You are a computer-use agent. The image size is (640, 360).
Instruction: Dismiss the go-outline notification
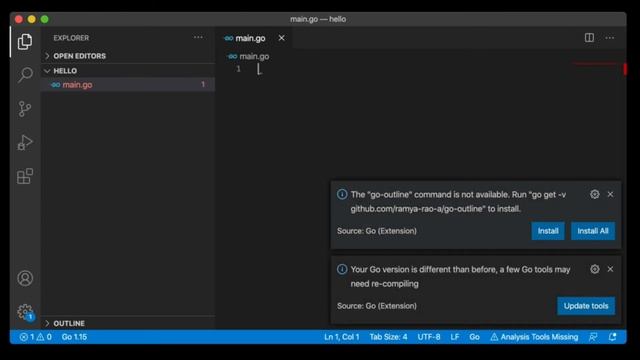tap(610, 194)
